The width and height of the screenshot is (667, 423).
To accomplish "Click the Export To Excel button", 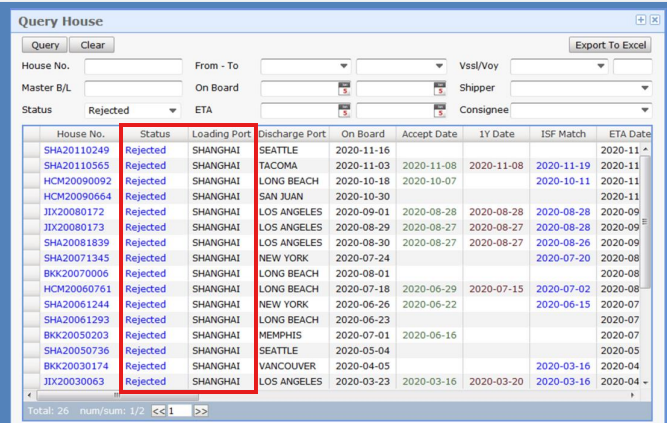I will tap(609, 45).
